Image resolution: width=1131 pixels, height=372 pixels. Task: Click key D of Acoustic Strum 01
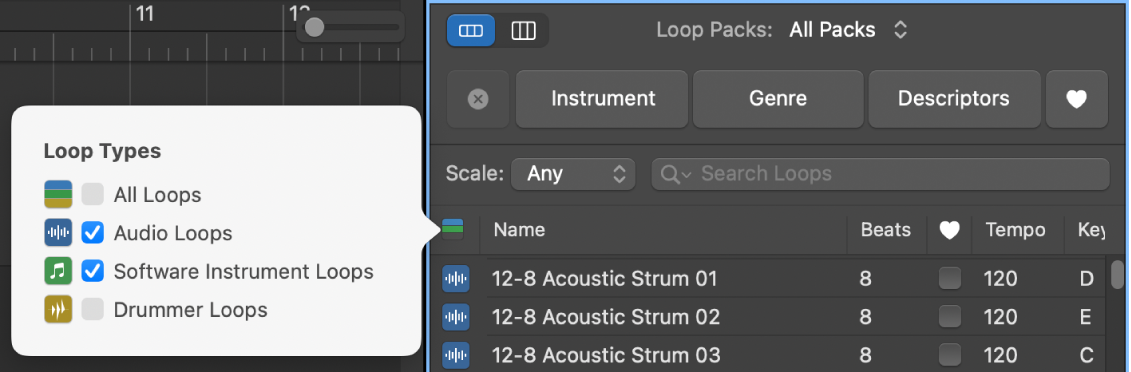click(x=1086, y=278)
